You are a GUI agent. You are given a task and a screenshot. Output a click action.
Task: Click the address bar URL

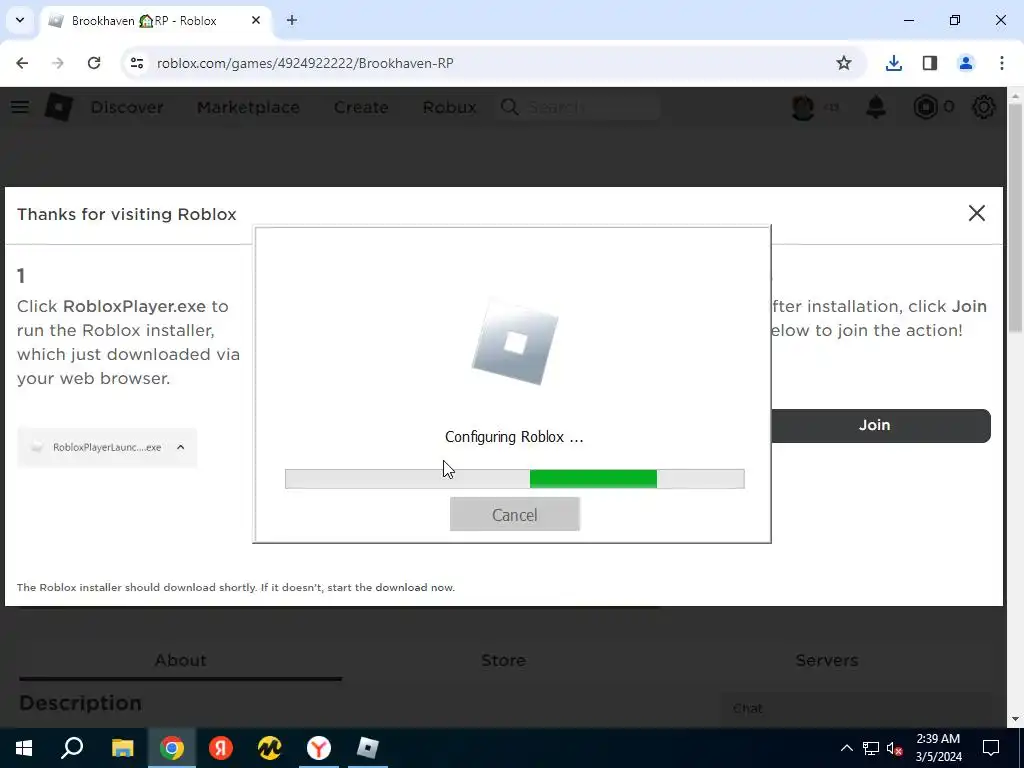[x=305, y=63]
